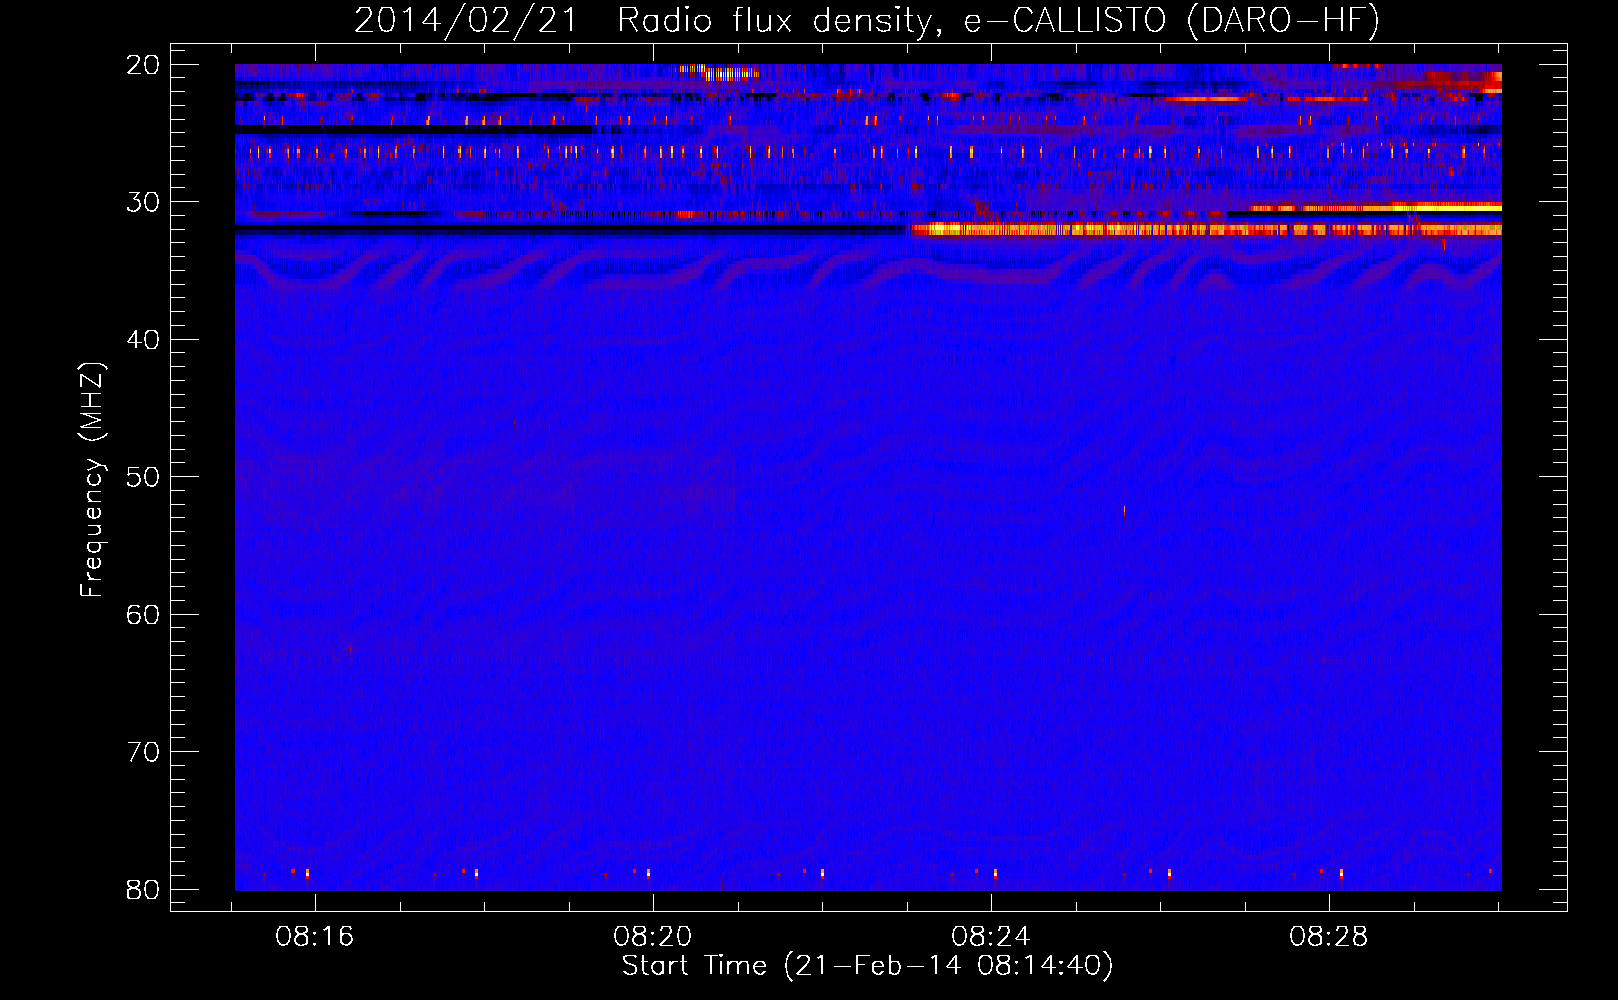1618x1000 pixels.
Task: Click the bright burst near 20 MHz at 08:20
Action: (x=718, y=72)
